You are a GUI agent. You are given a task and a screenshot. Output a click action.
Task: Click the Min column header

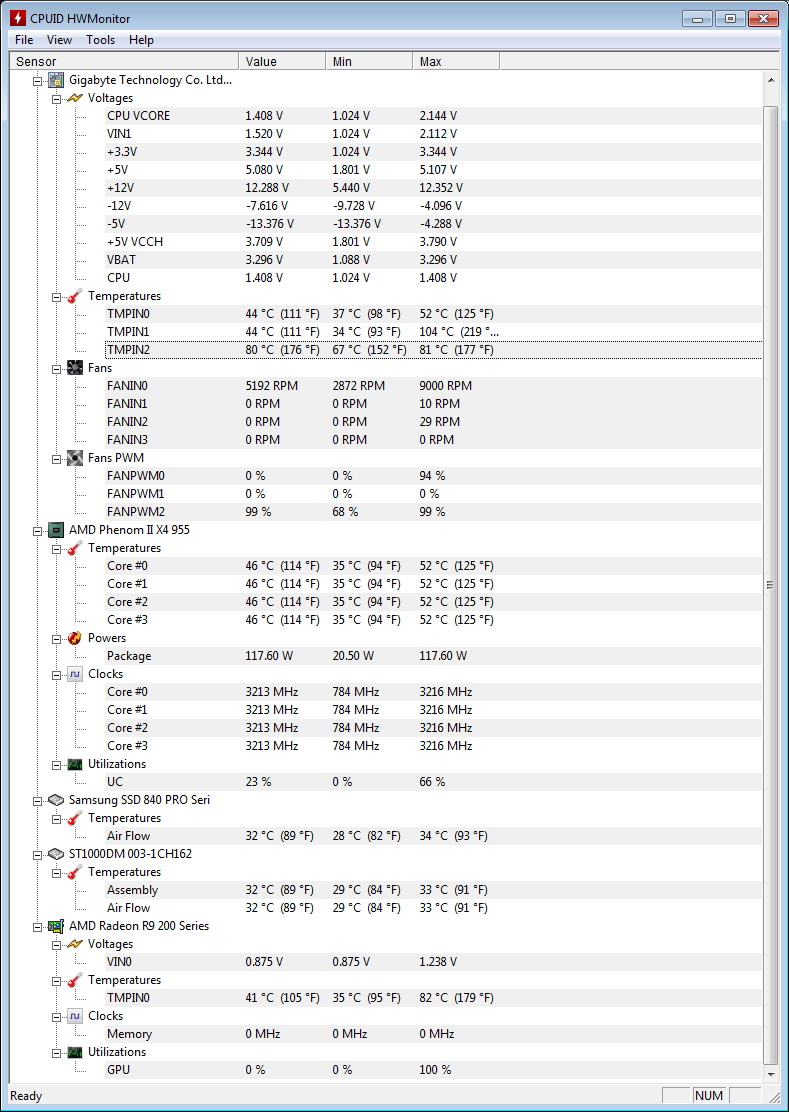point(369,62)
